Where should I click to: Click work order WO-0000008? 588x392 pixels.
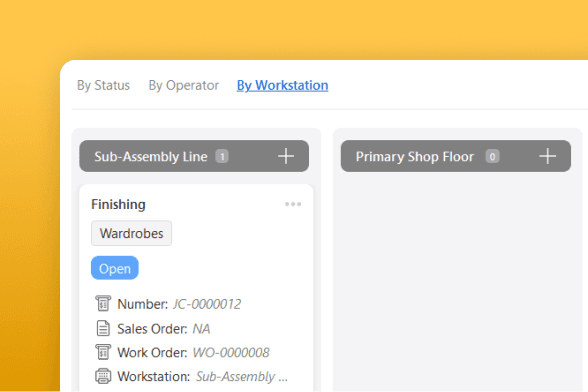click(x=231, y=353)
